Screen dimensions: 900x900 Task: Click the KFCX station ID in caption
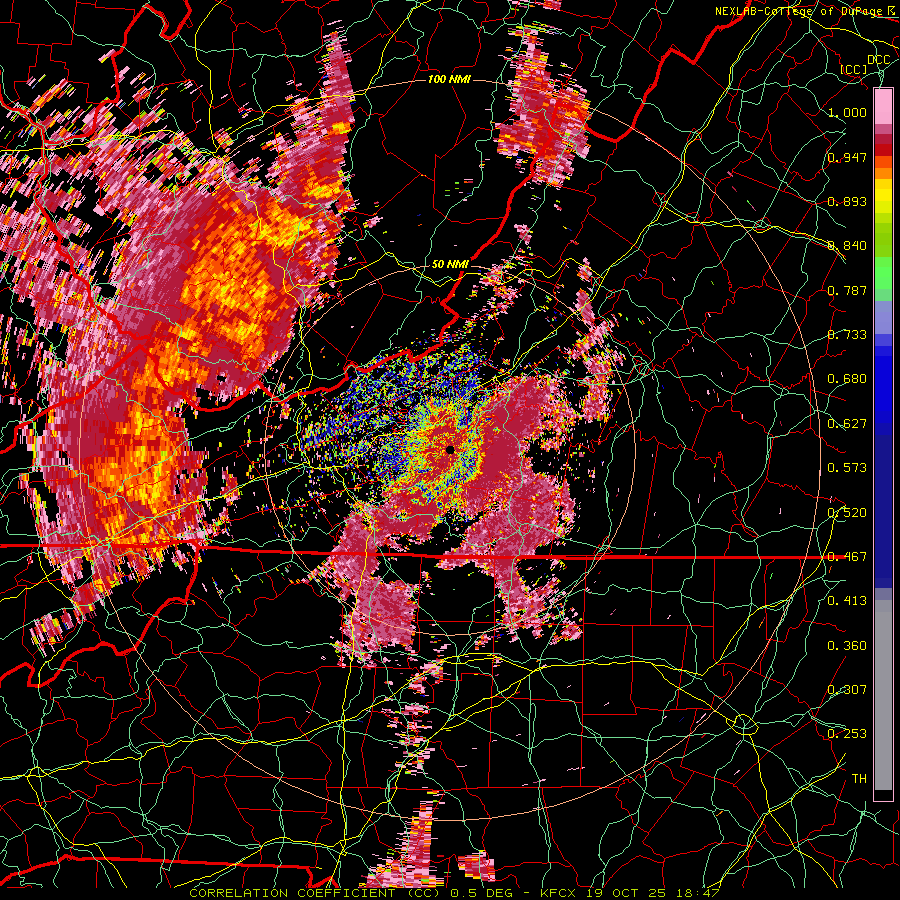557,893
